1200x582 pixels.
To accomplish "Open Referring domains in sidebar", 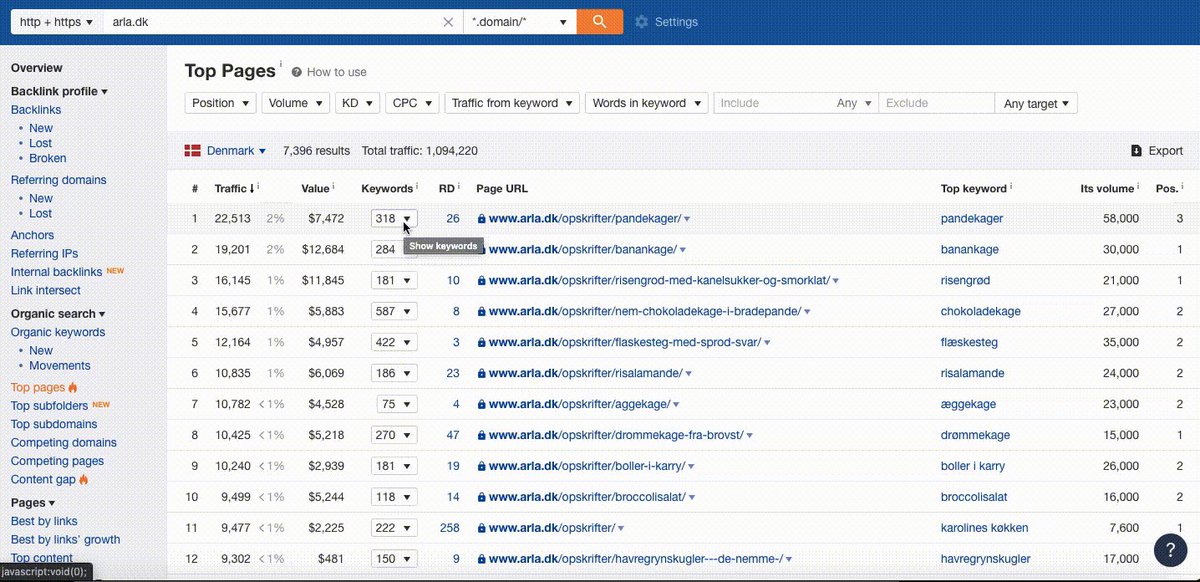I will click(x=59, y=180).
